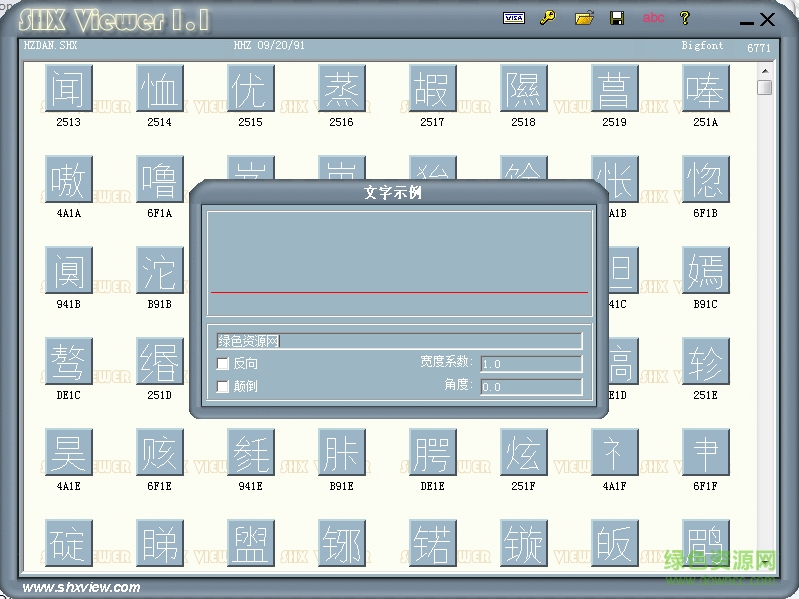Click the VISA registration icon

(514, 18)
